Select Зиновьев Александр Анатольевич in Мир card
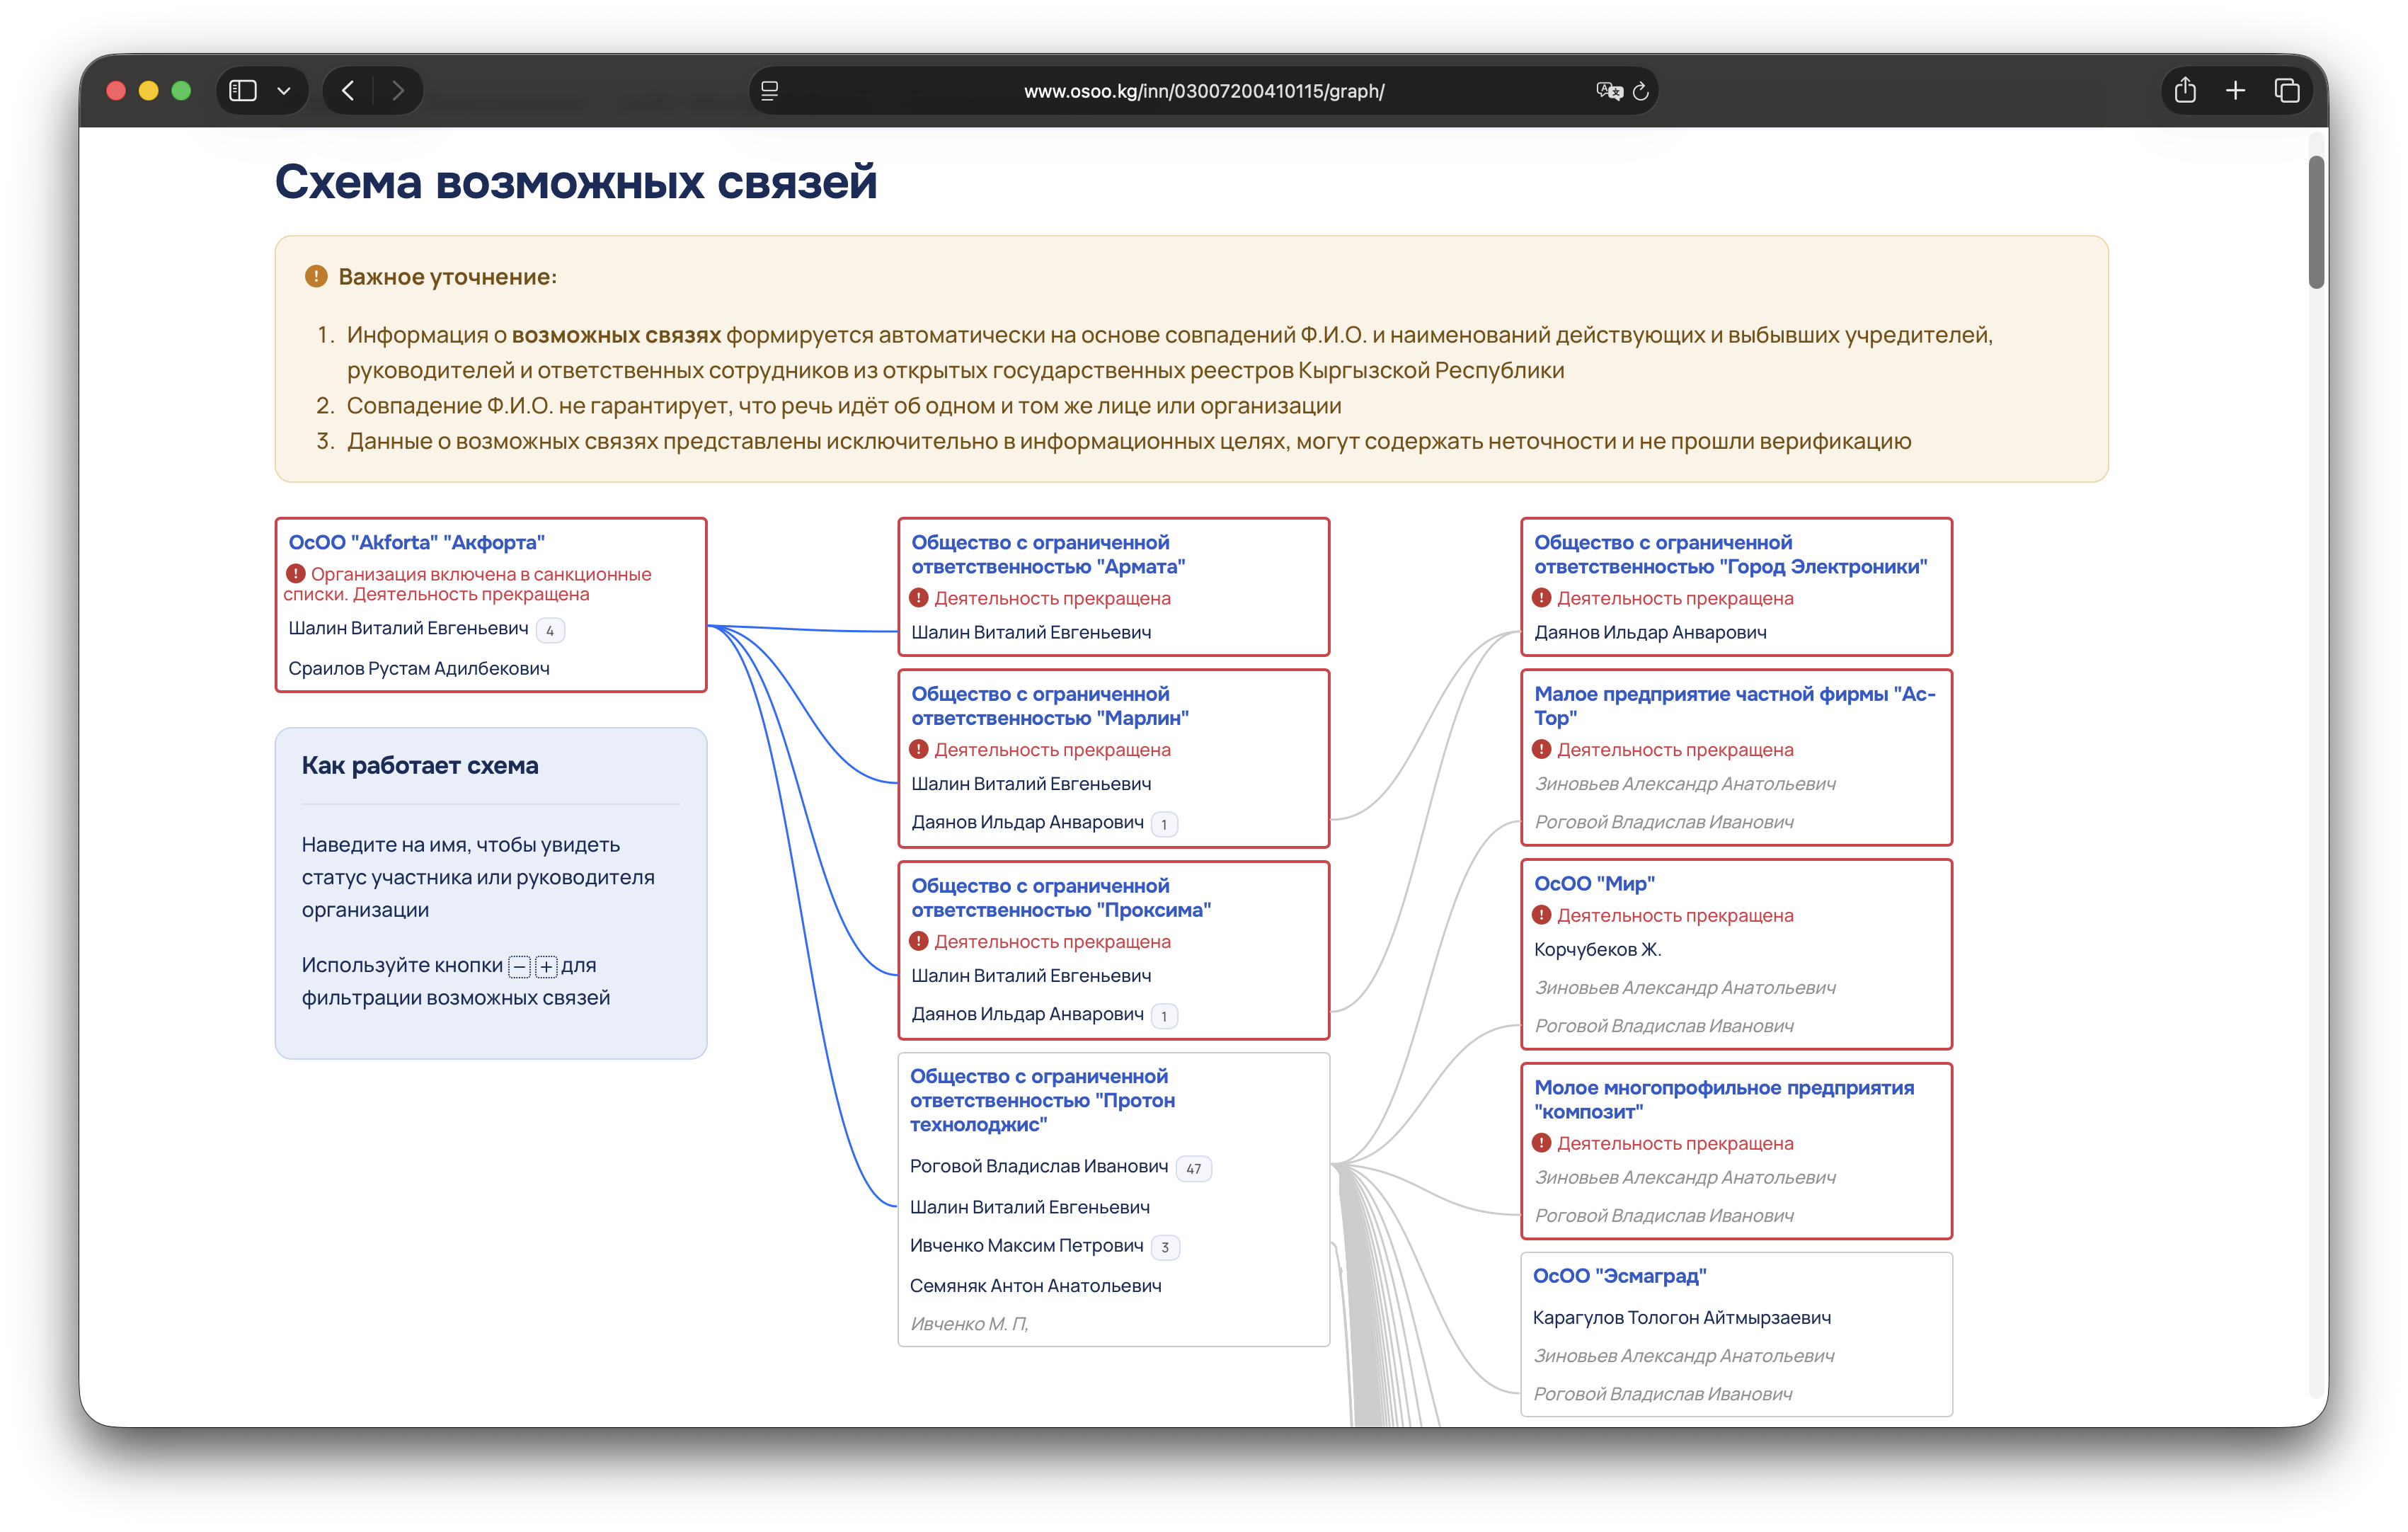This screenshot has width=2408, height=1532. [1685, 988]
